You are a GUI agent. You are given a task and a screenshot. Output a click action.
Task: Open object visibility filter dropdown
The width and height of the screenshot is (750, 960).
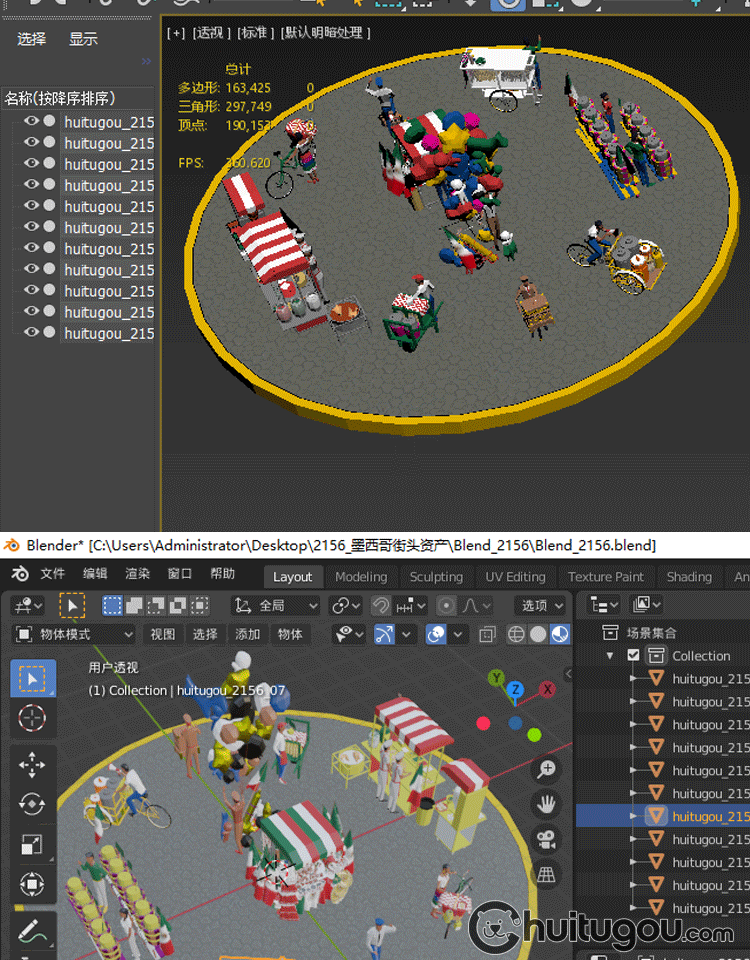click(349, 634)
